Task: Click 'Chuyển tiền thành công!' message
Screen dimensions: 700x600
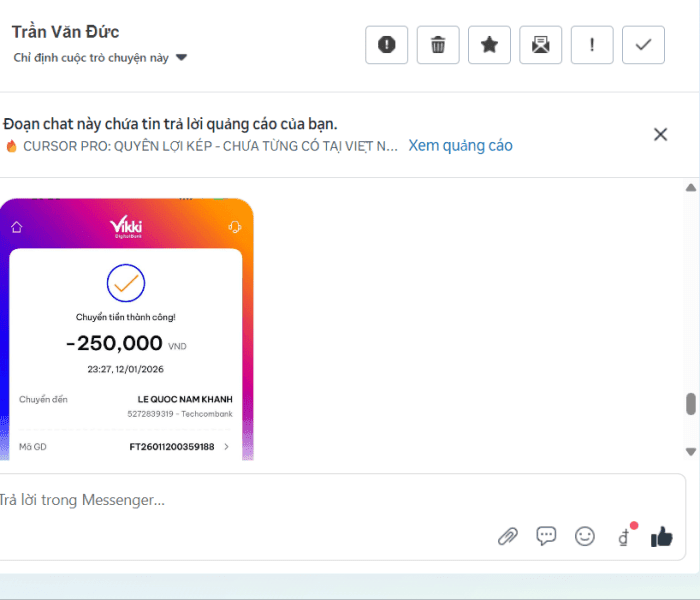Action: (125, 317)
